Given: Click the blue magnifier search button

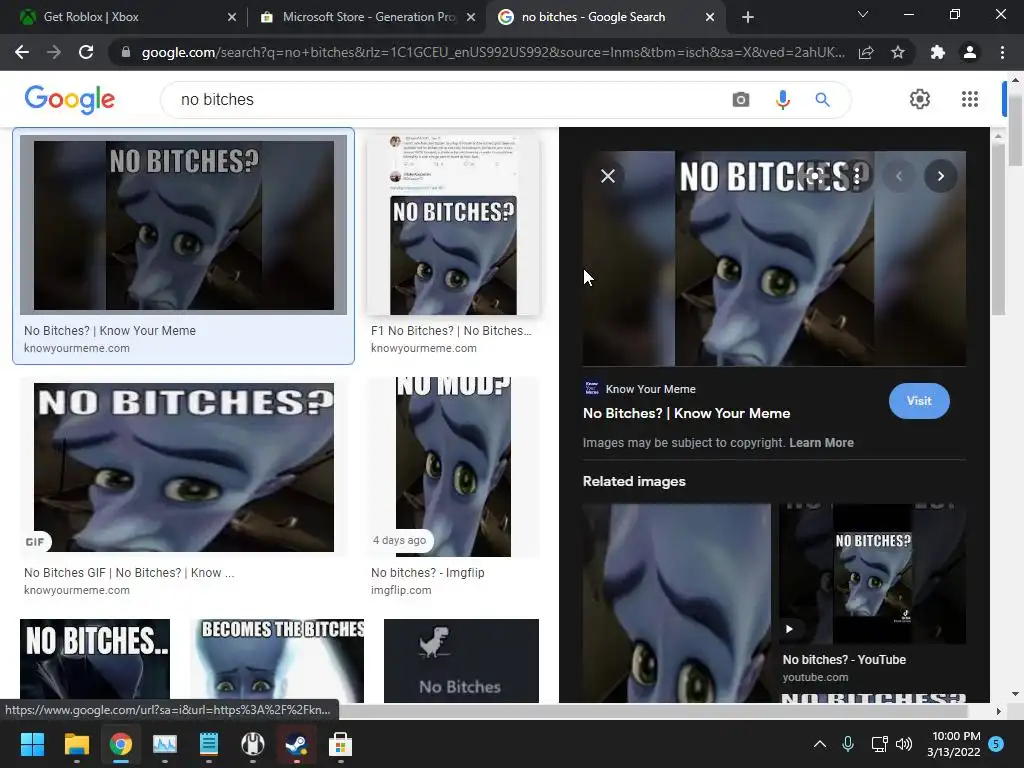Looking at the screenshot, I should (x=822, y=100).
